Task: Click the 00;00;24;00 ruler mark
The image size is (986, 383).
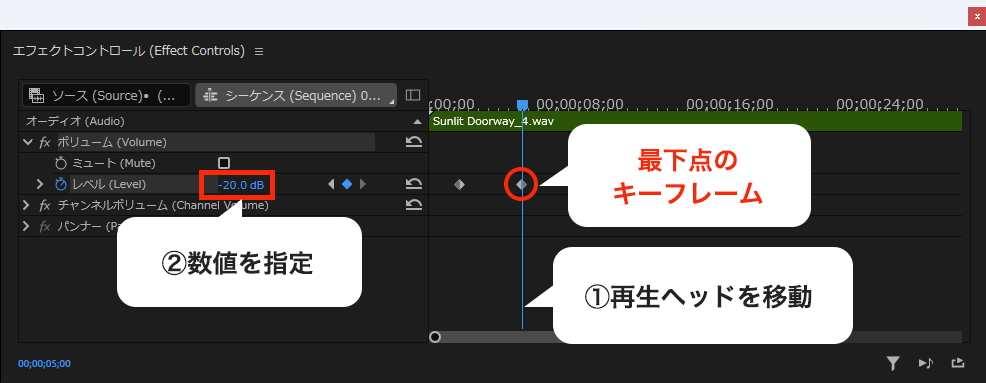Action: [x=880, y=104]
